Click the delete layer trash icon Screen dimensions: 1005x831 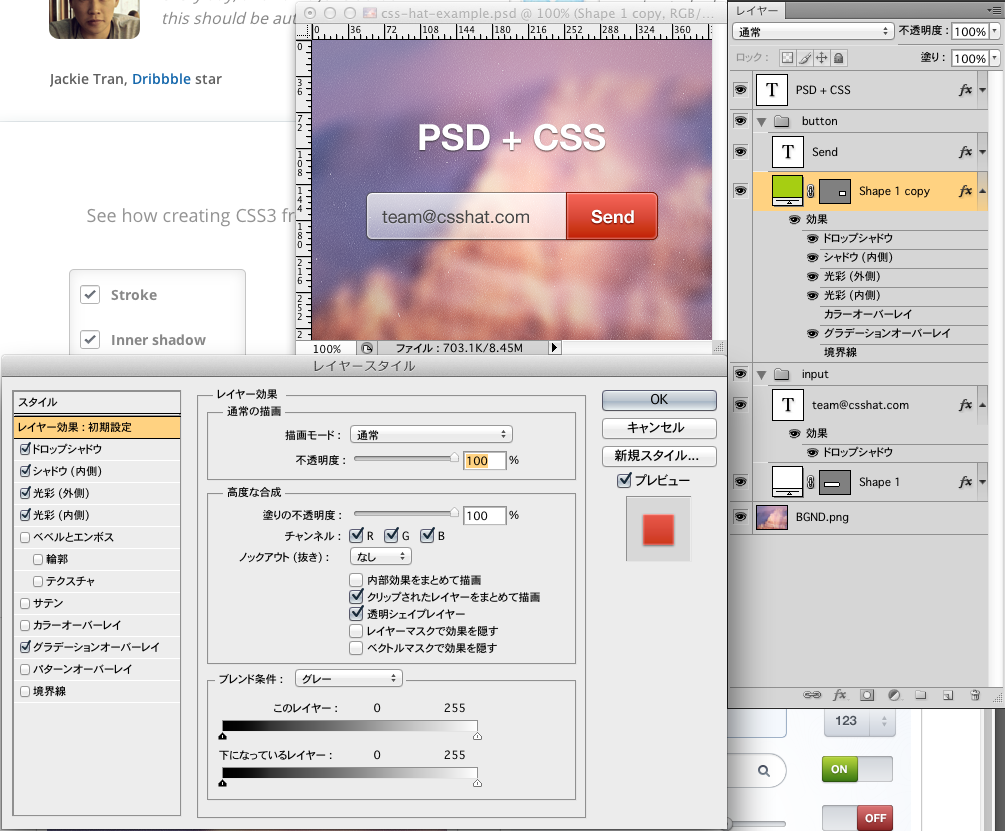(x=975, y=695)
